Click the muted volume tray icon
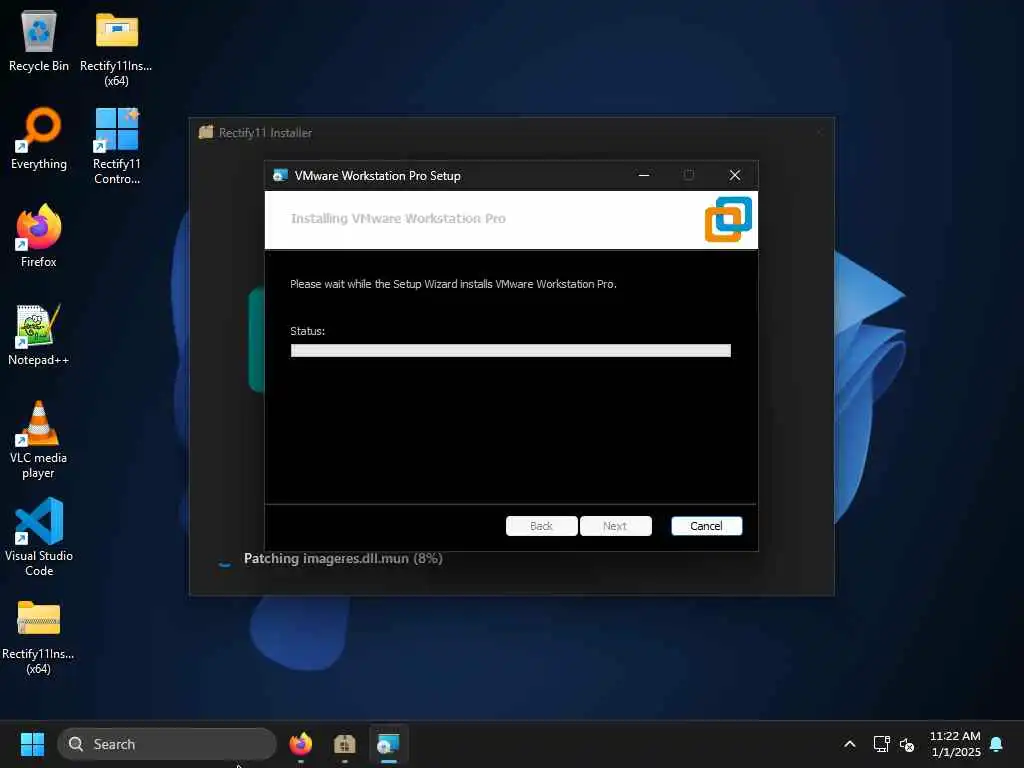 coord(906,744)
